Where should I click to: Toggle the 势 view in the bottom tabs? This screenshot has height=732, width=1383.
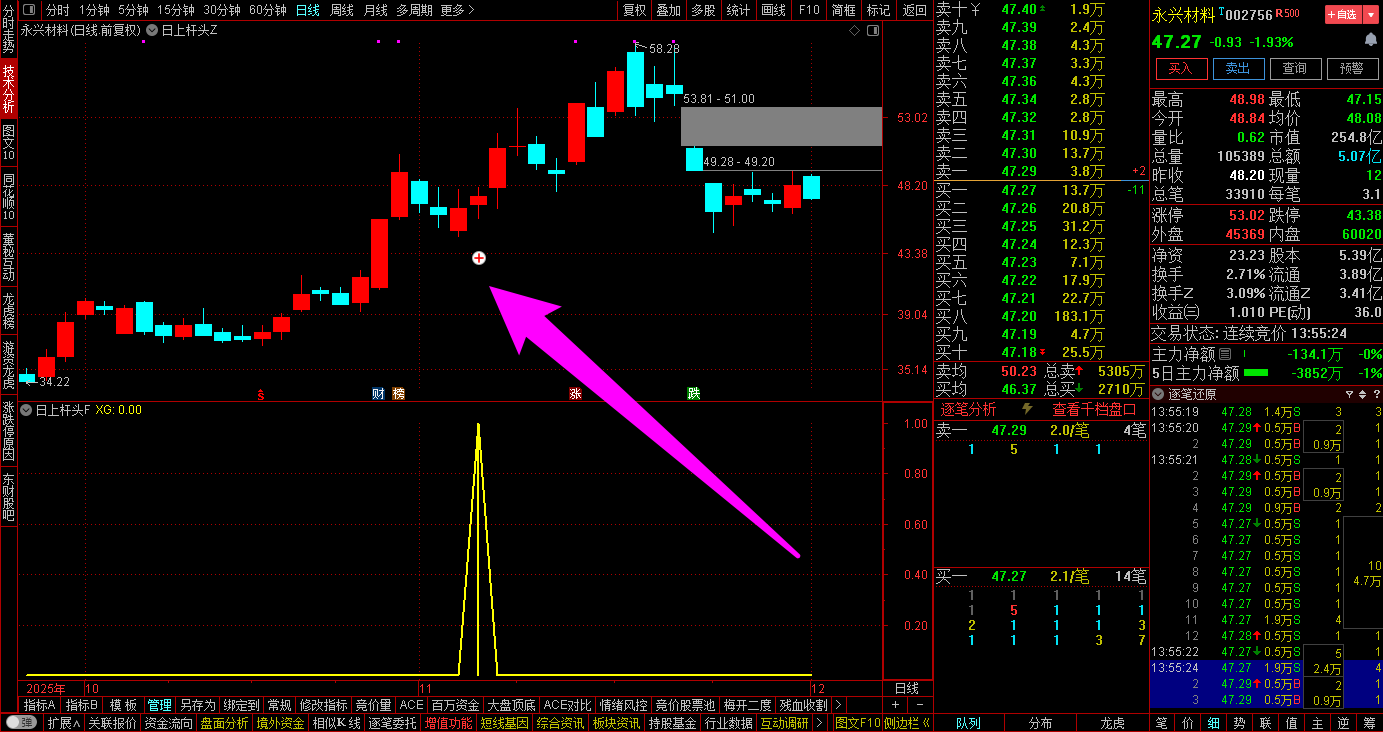click(1239, 723)
